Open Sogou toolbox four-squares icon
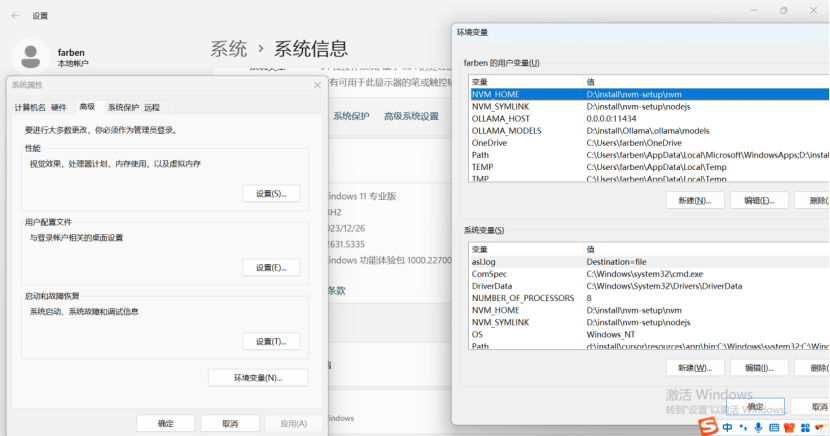830x436 pixels. point(805,428)
